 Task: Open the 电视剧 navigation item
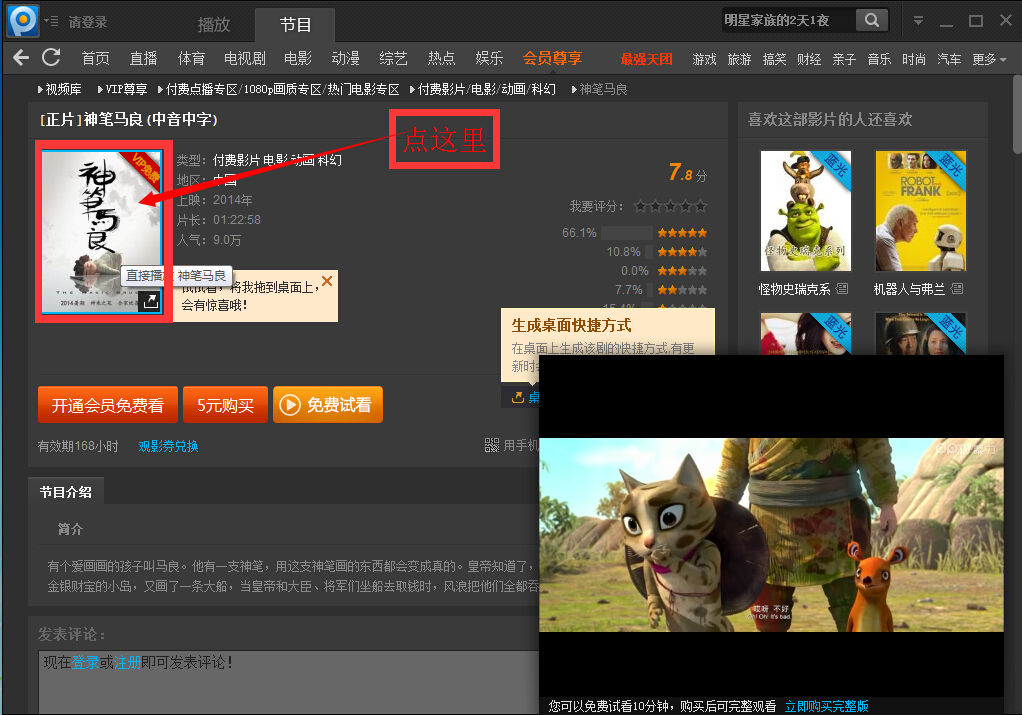pyautogui.click(x=244, y=59)
